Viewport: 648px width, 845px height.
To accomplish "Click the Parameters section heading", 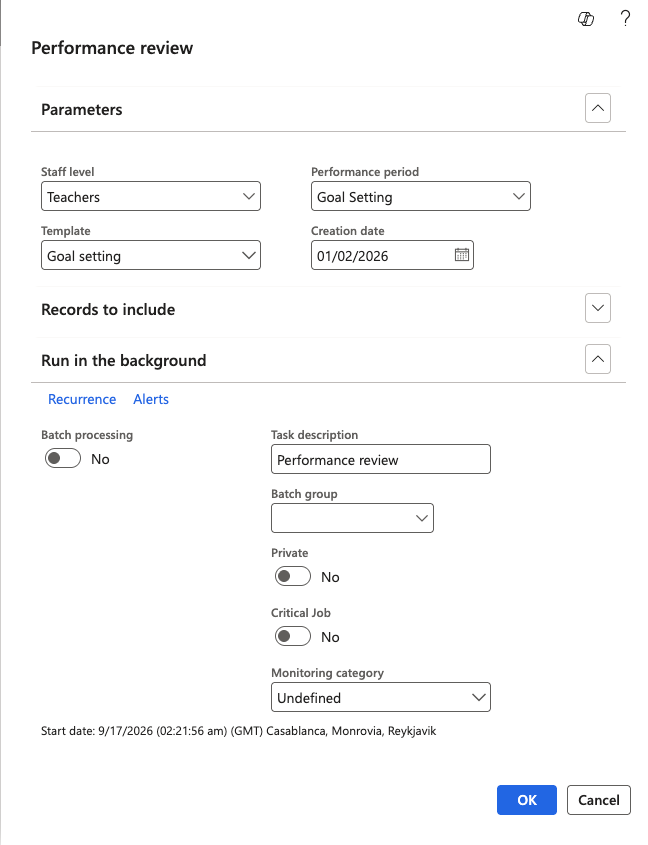I will (x=82, y=109).
